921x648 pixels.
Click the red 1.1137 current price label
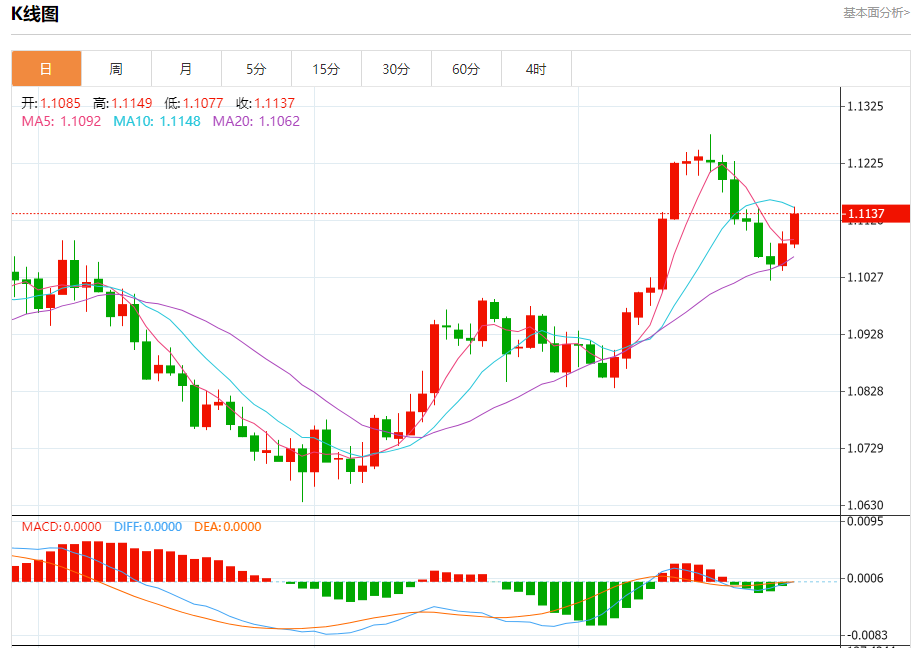click(x=876, y=213)
